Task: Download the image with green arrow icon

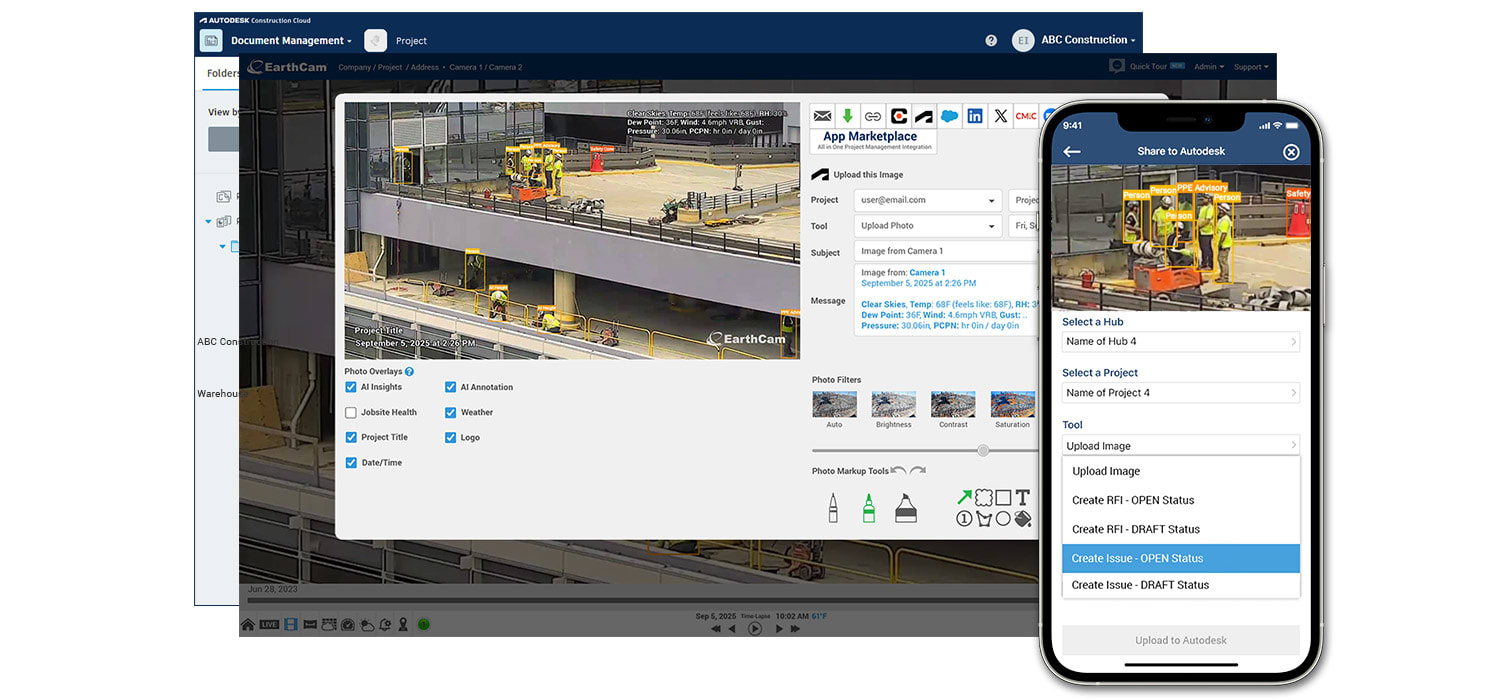Action: (x=847, y=116)
